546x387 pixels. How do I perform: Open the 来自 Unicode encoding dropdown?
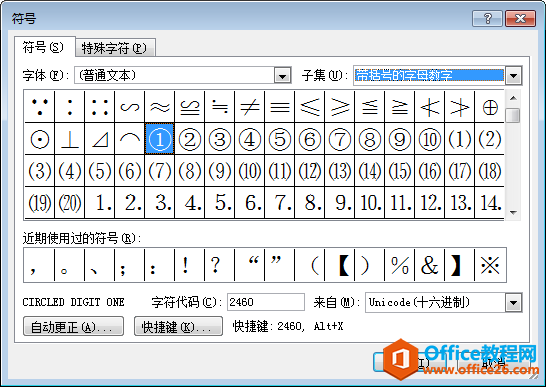513,302
